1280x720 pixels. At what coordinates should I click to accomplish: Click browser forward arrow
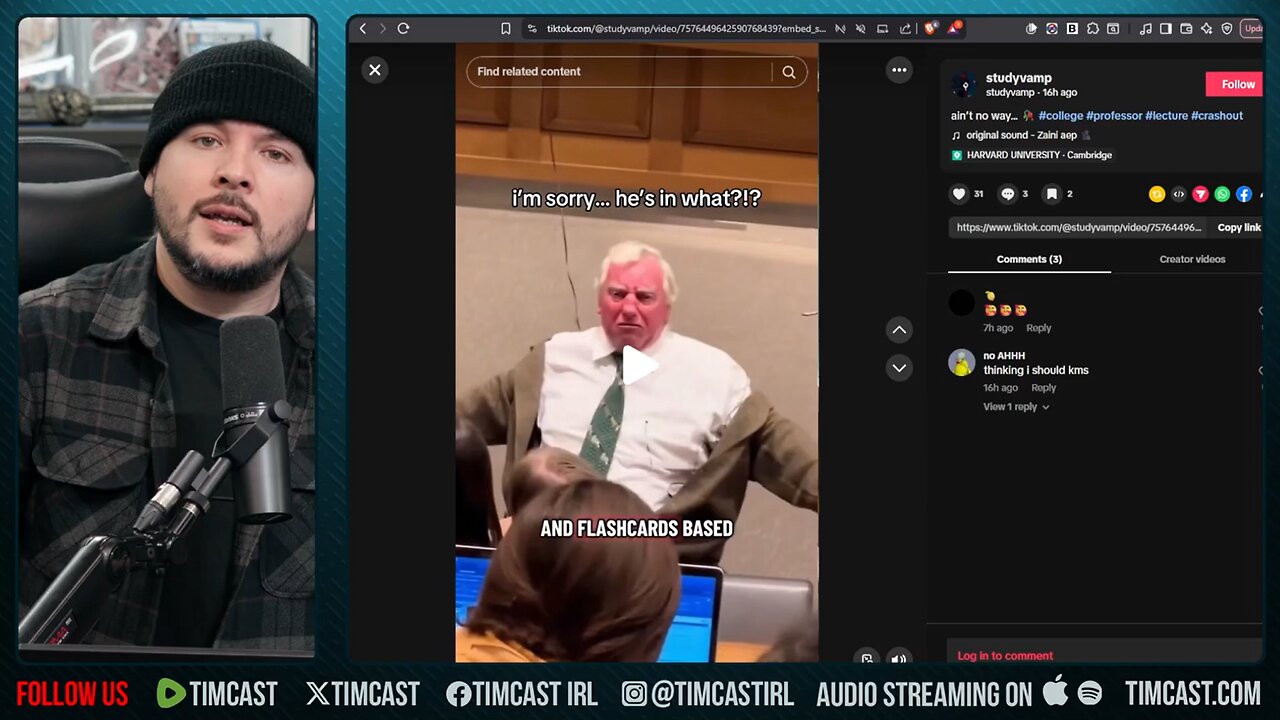(382, 29)
